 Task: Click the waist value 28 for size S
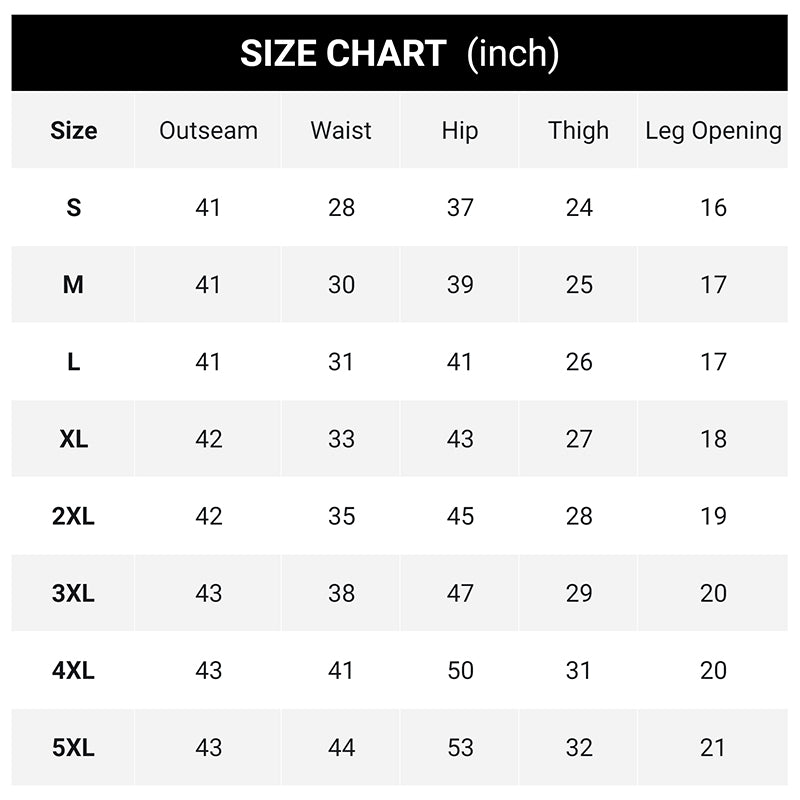341,208
